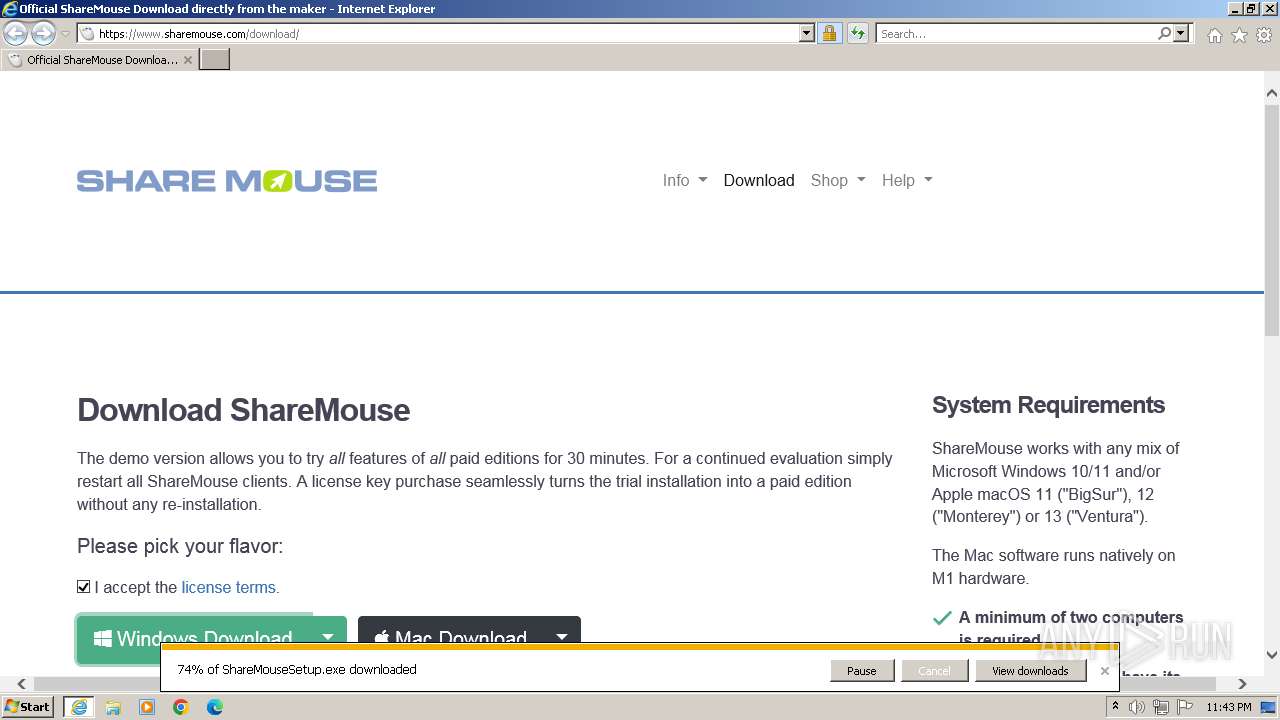Screen dimensions: 1280x720
Task: Open the Download menu item
Action: [759, 180]
